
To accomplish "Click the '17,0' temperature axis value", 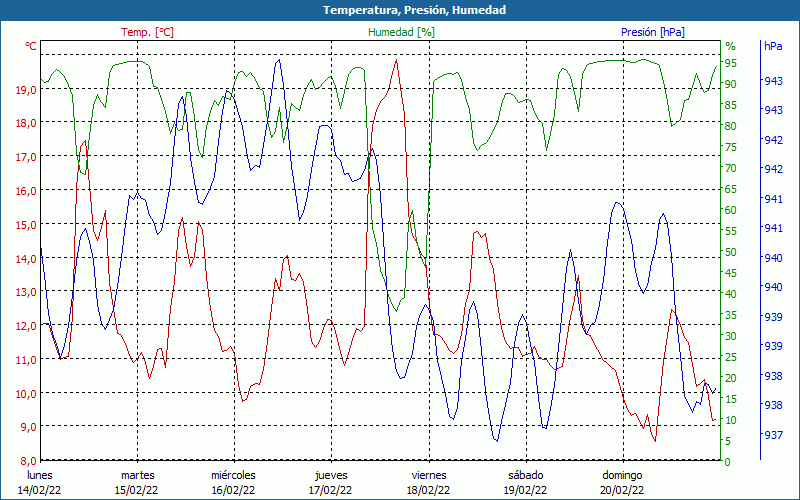I will click(27, 157).
